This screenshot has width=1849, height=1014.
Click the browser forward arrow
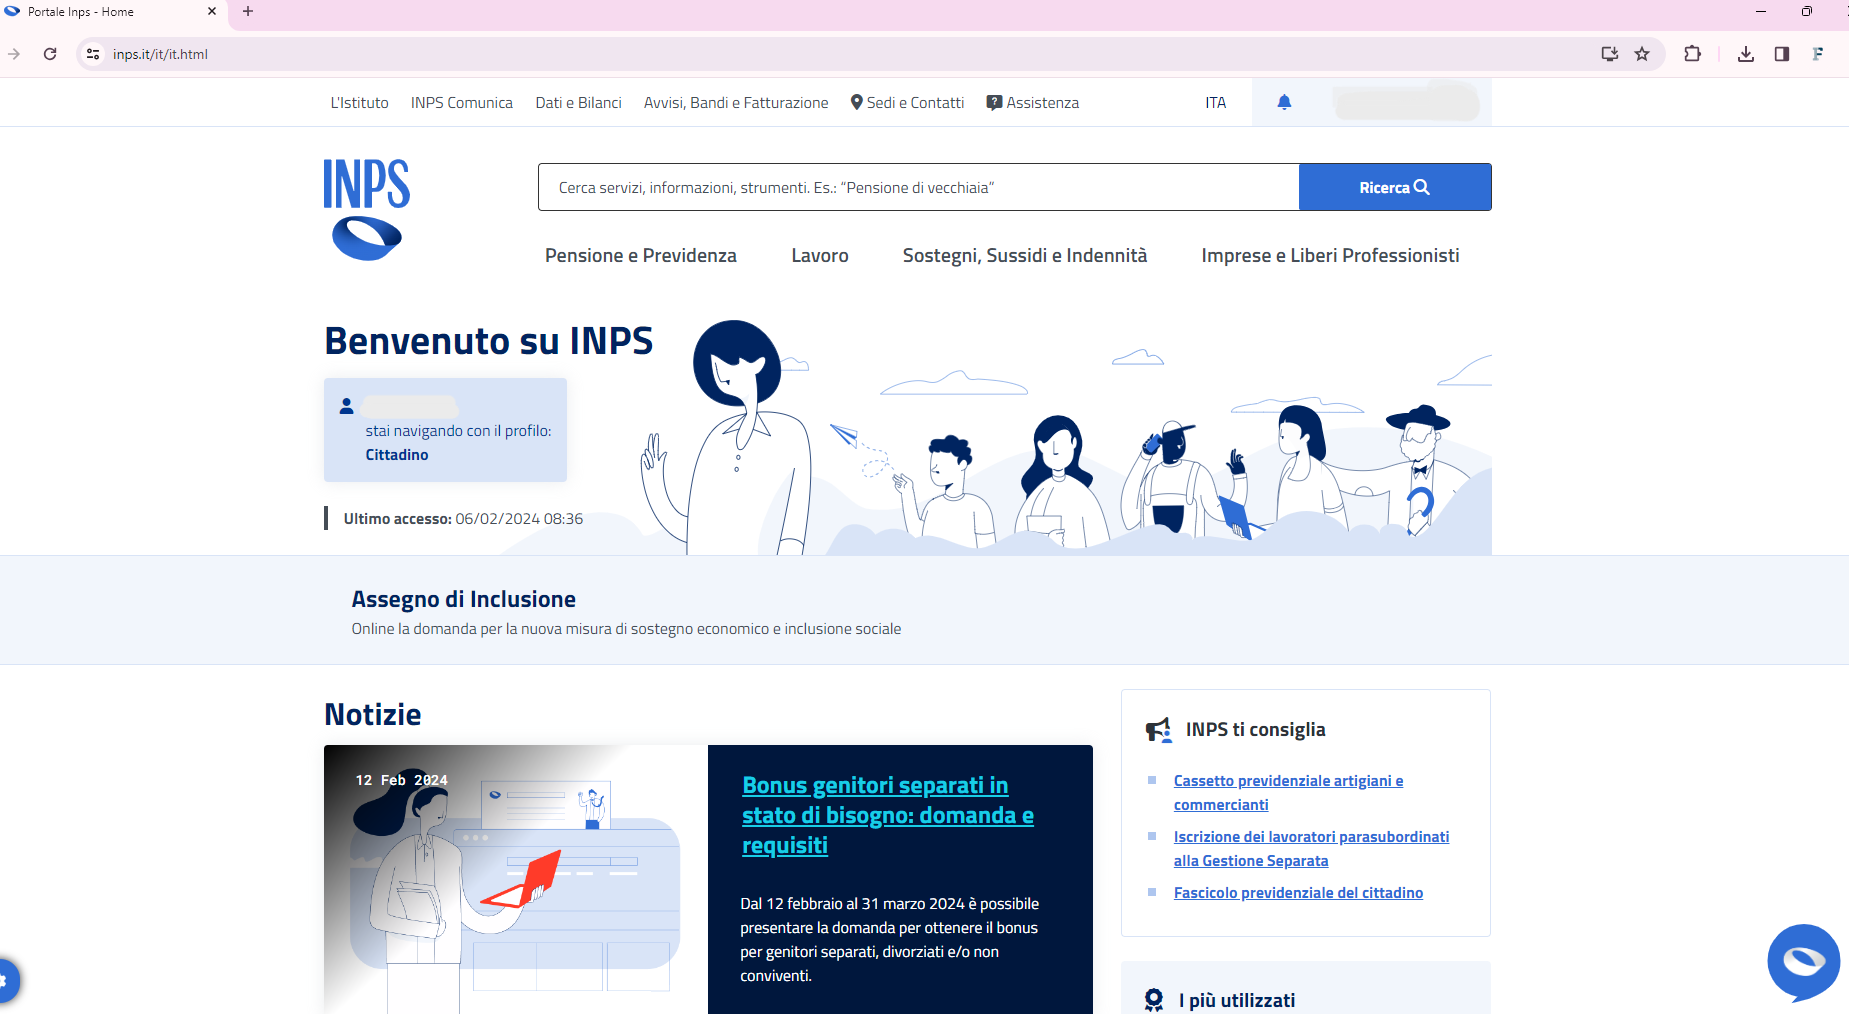coord(14,54)
